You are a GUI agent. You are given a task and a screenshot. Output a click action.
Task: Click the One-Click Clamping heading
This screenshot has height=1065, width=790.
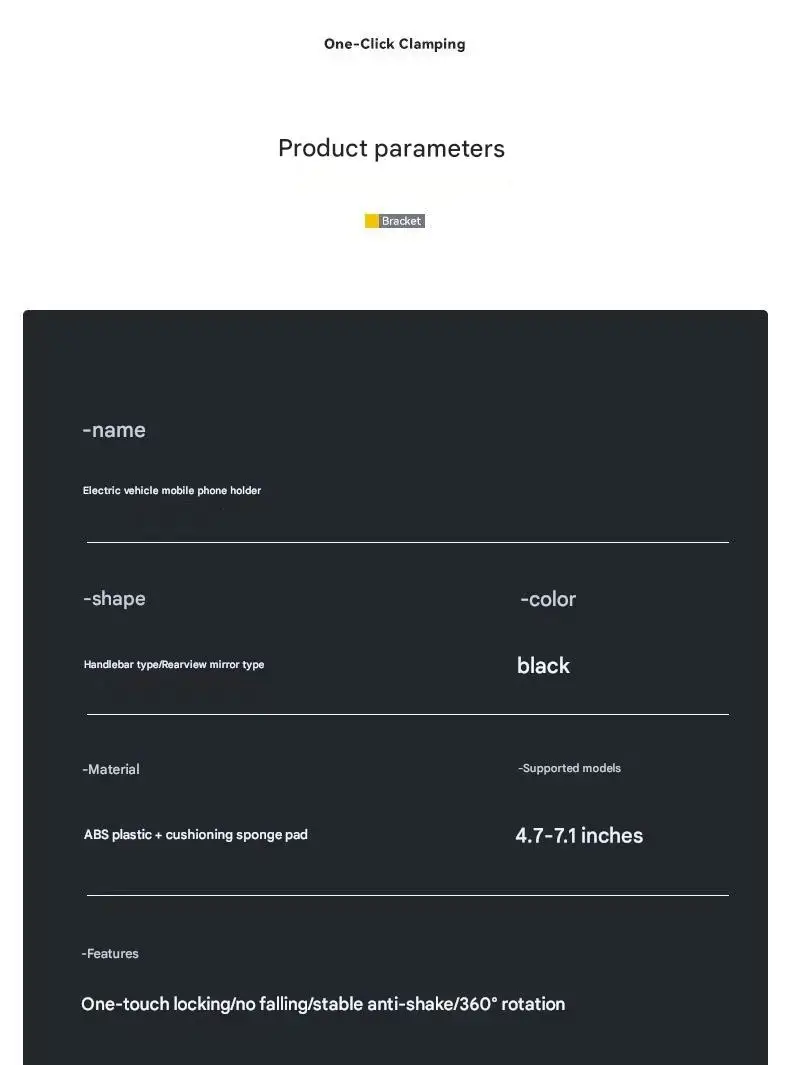tap(394, 44)
